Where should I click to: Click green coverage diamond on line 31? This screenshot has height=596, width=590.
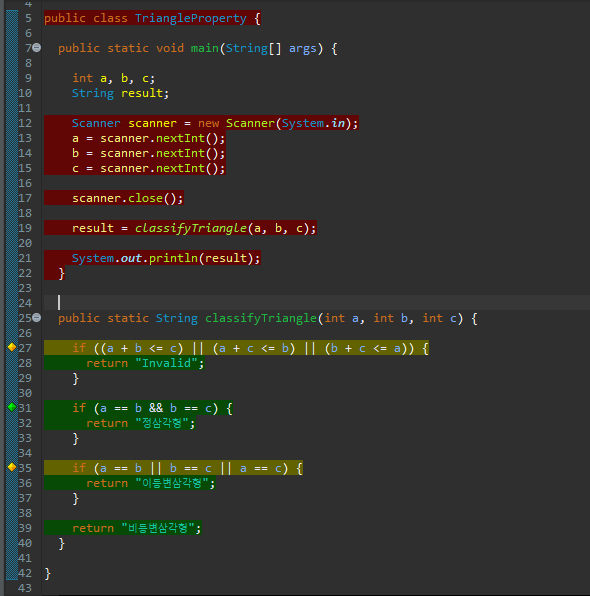pyautogui.click(x=12, y=407)
